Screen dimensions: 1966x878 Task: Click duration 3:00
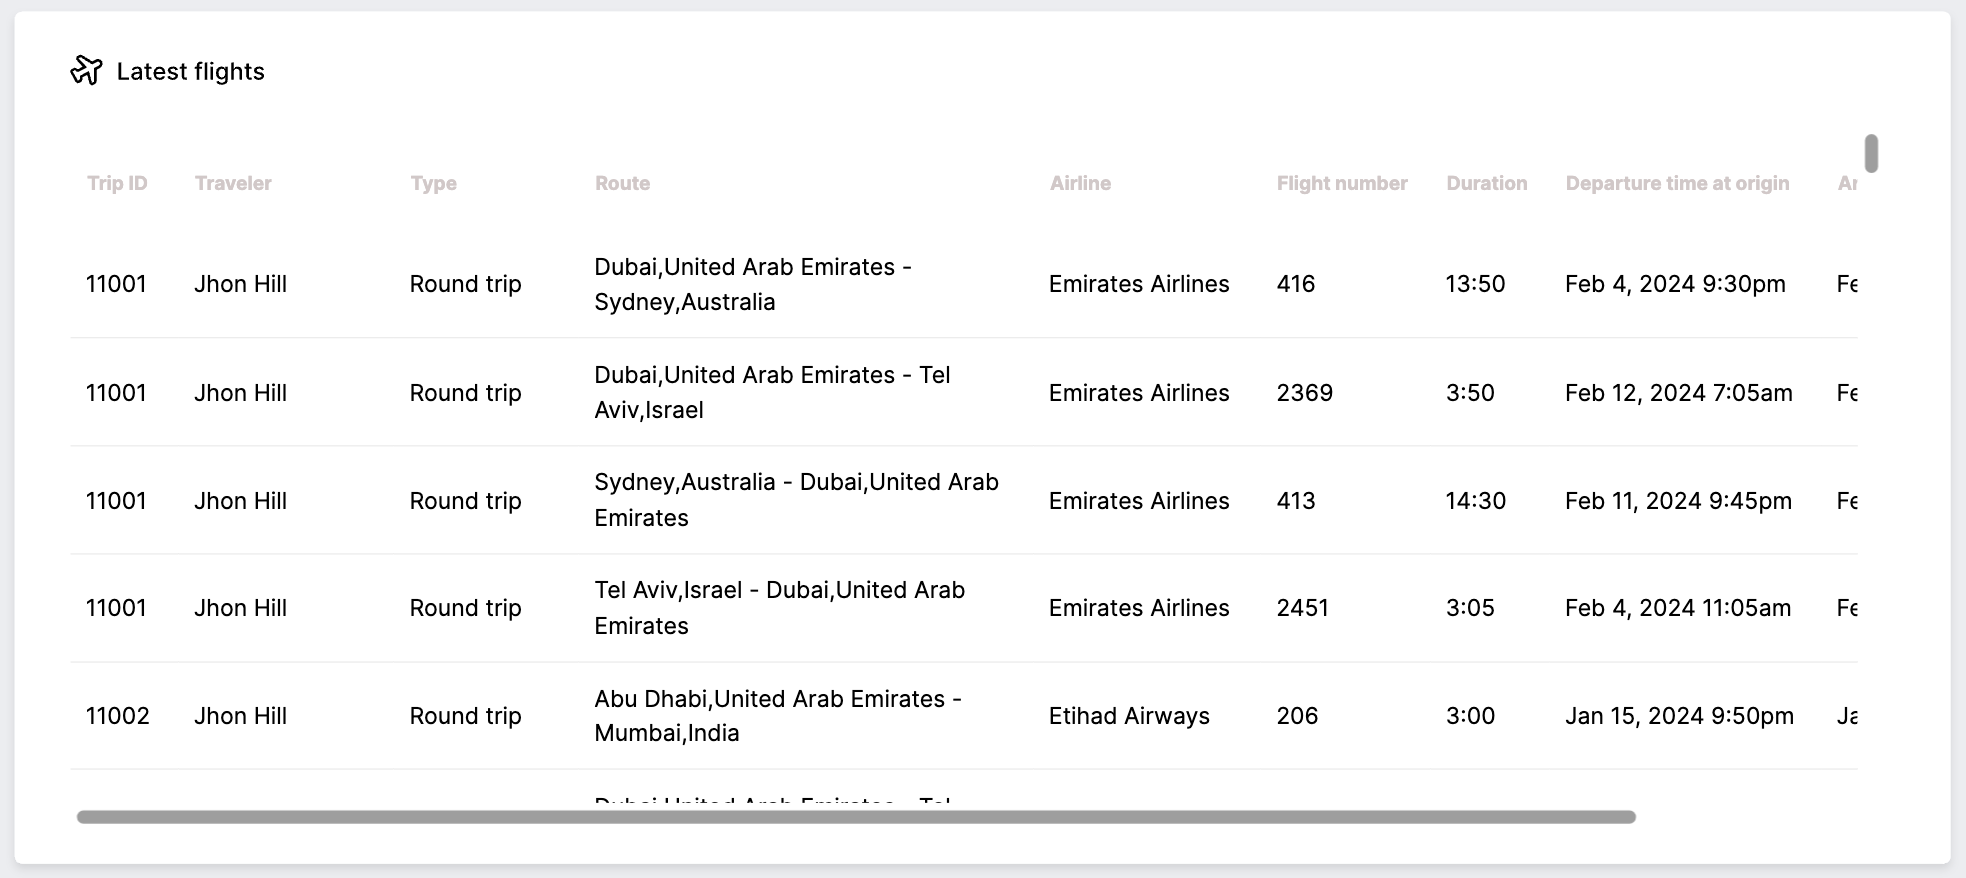1470,716
